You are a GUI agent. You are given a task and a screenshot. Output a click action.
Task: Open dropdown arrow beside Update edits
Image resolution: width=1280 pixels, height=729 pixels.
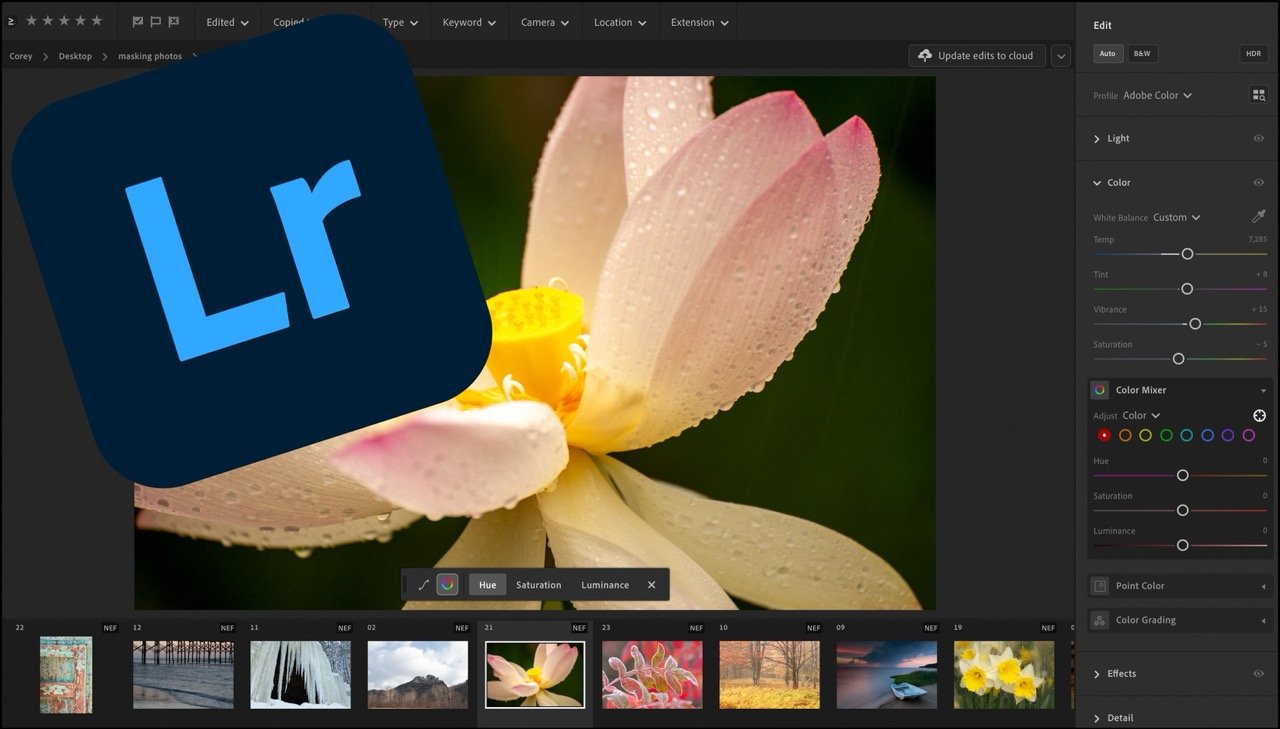[1061, 56]
